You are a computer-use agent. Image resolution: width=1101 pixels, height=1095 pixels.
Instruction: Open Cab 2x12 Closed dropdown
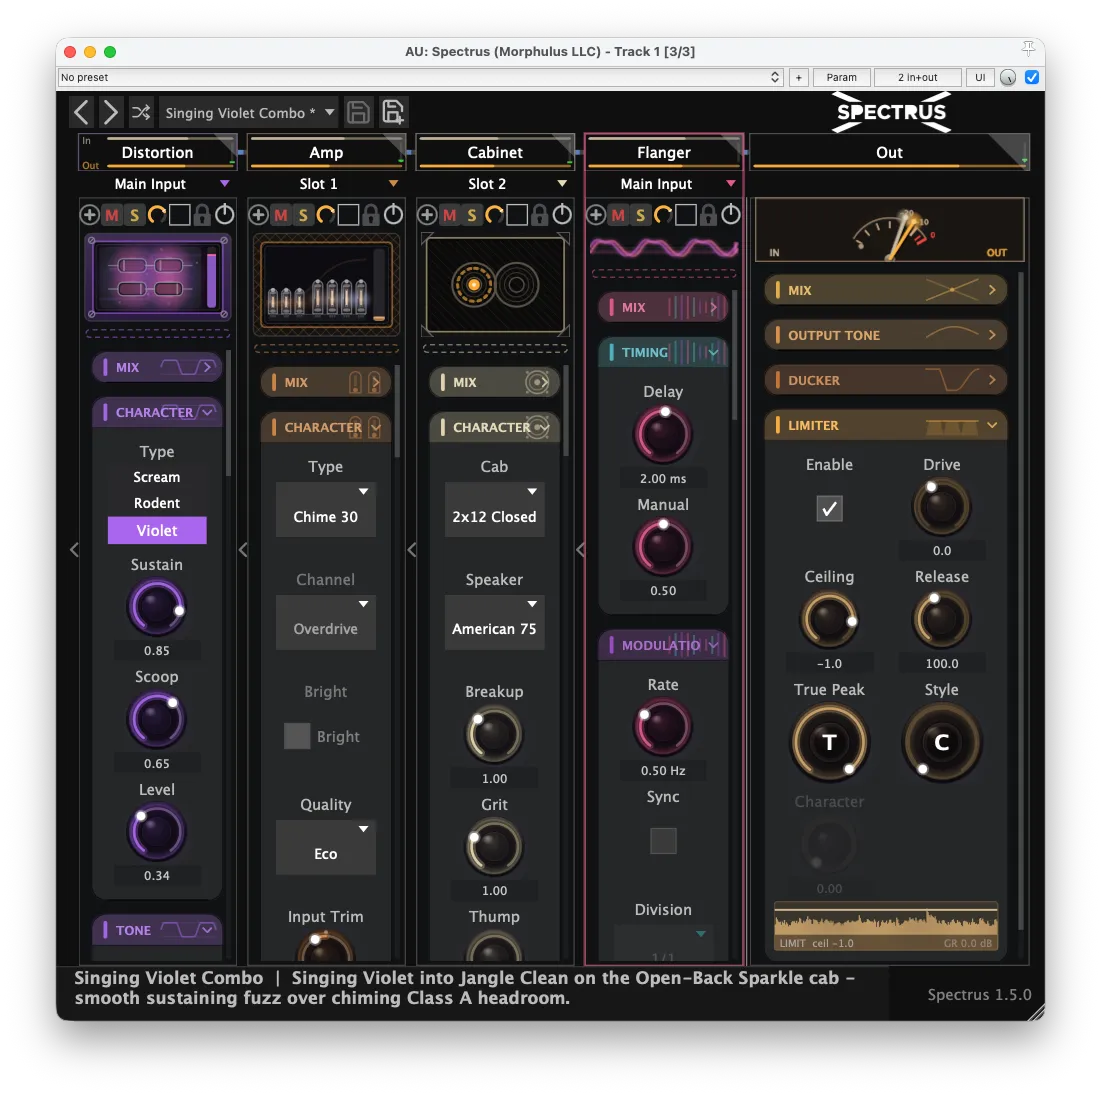tap(494, 510)
